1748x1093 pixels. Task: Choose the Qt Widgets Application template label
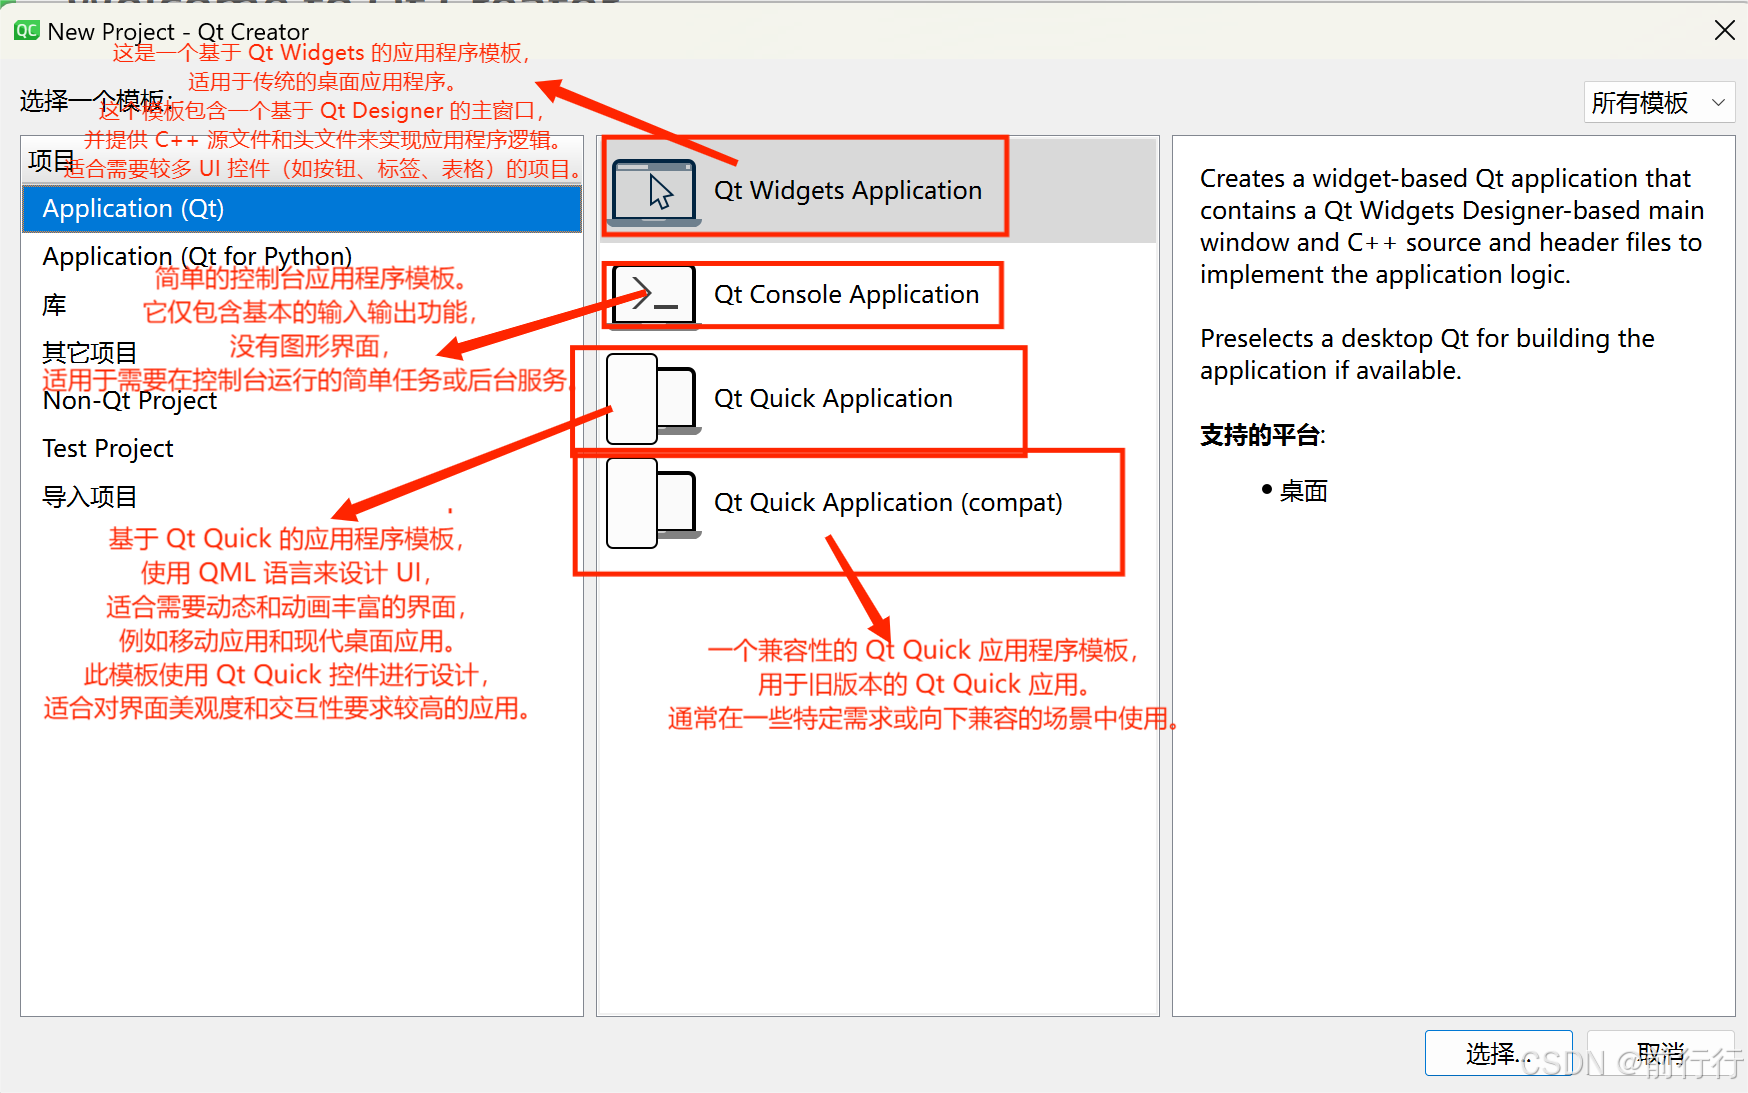click(x=848, y=190)
